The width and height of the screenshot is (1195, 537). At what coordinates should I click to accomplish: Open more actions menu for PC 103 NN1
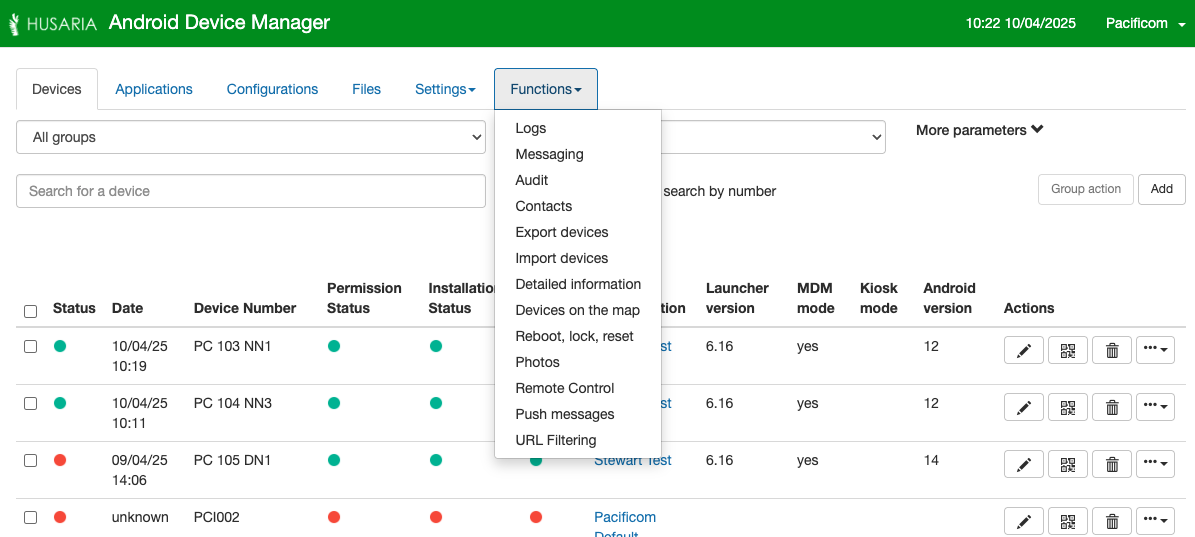(x=1155, y=350)
